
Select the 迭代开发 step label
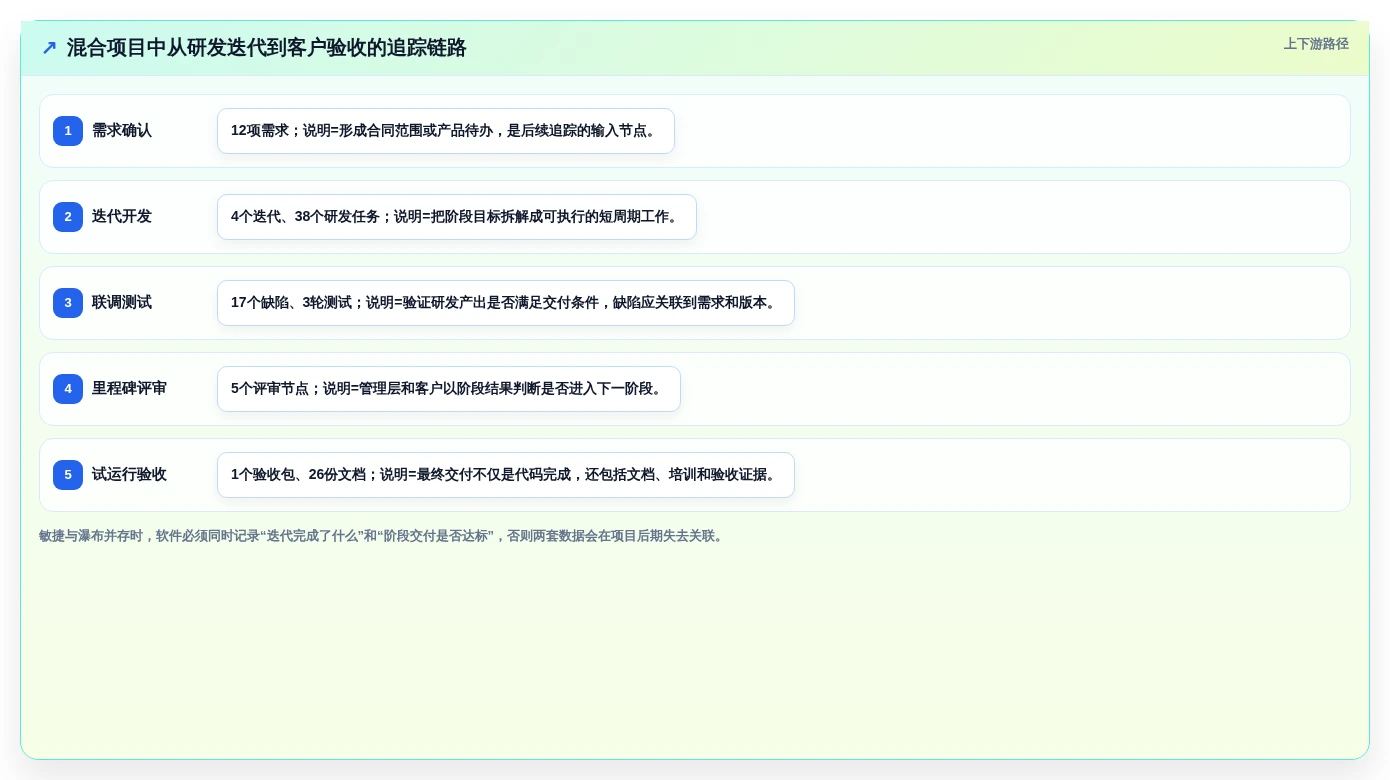(122, 217)
